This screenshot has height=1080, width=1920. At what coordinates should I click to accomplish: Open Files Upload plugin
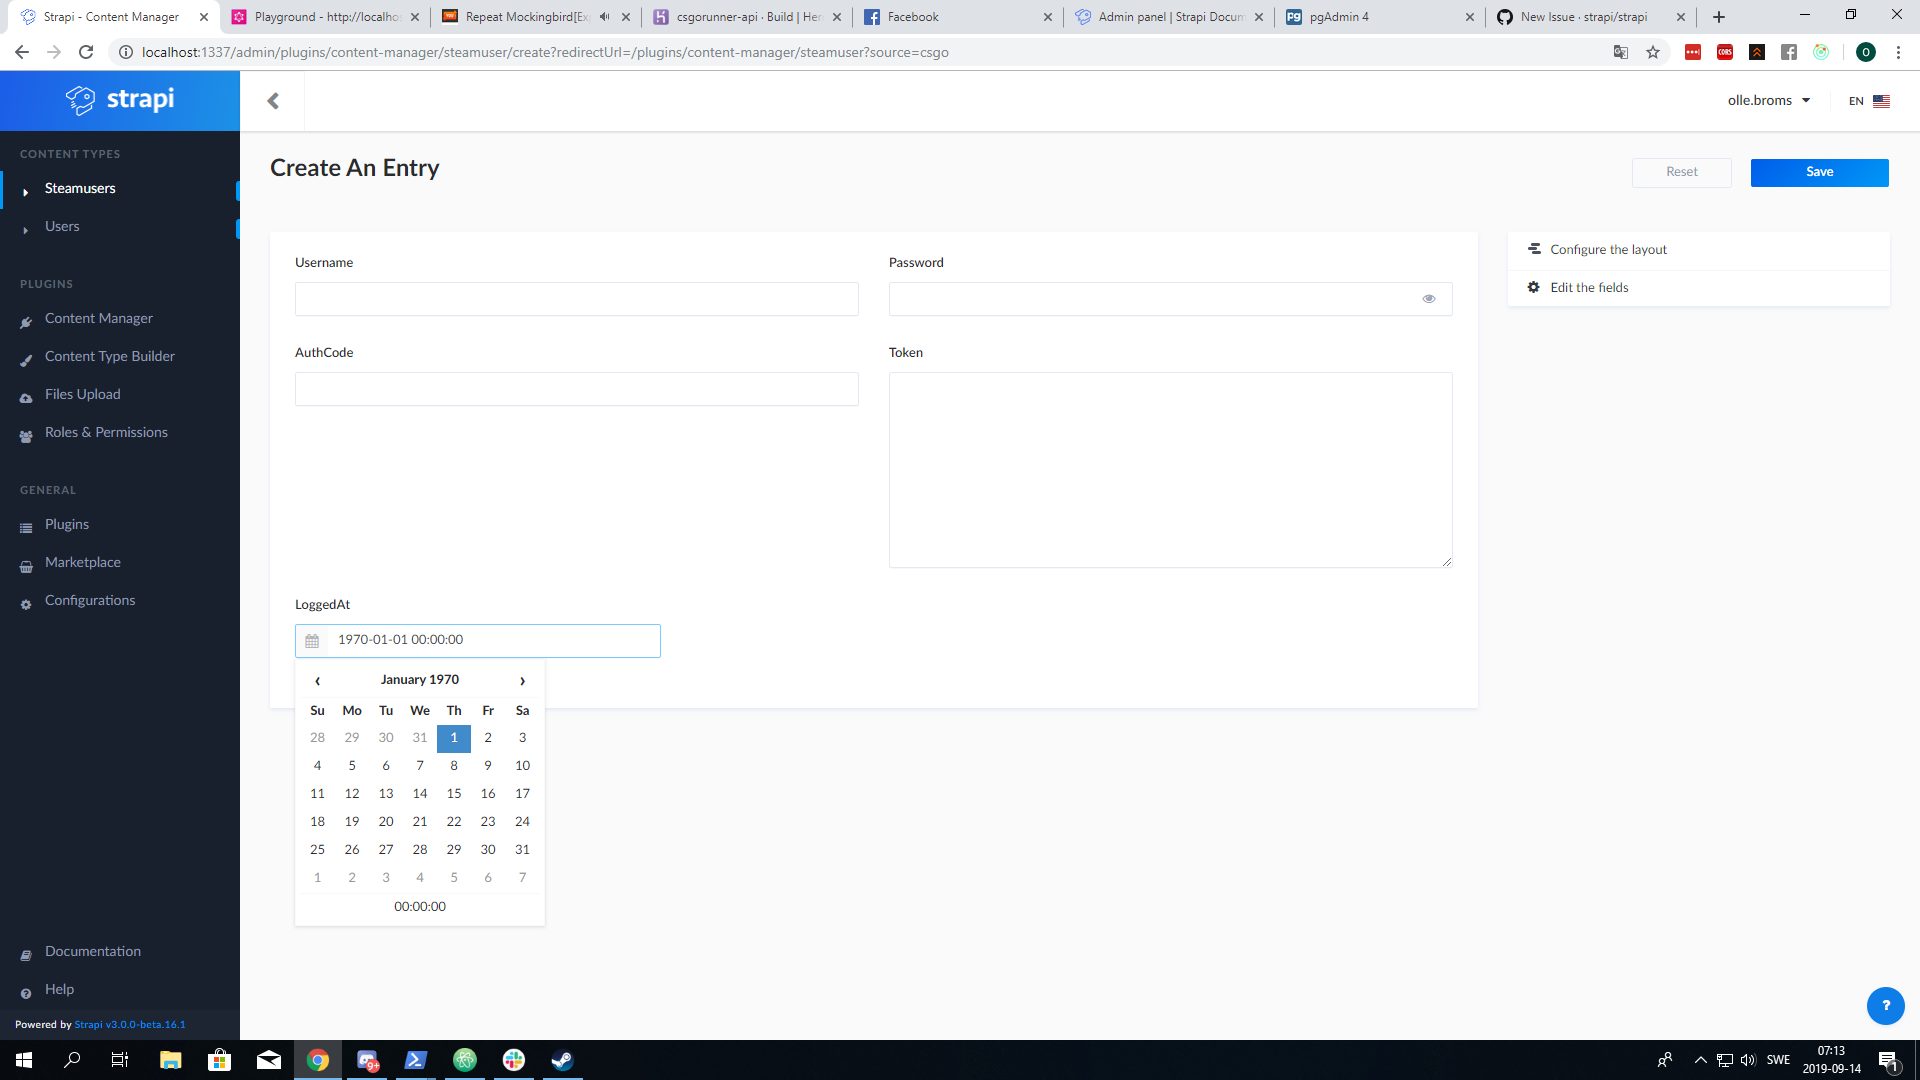pyautogui.click(x=83, y=394)
